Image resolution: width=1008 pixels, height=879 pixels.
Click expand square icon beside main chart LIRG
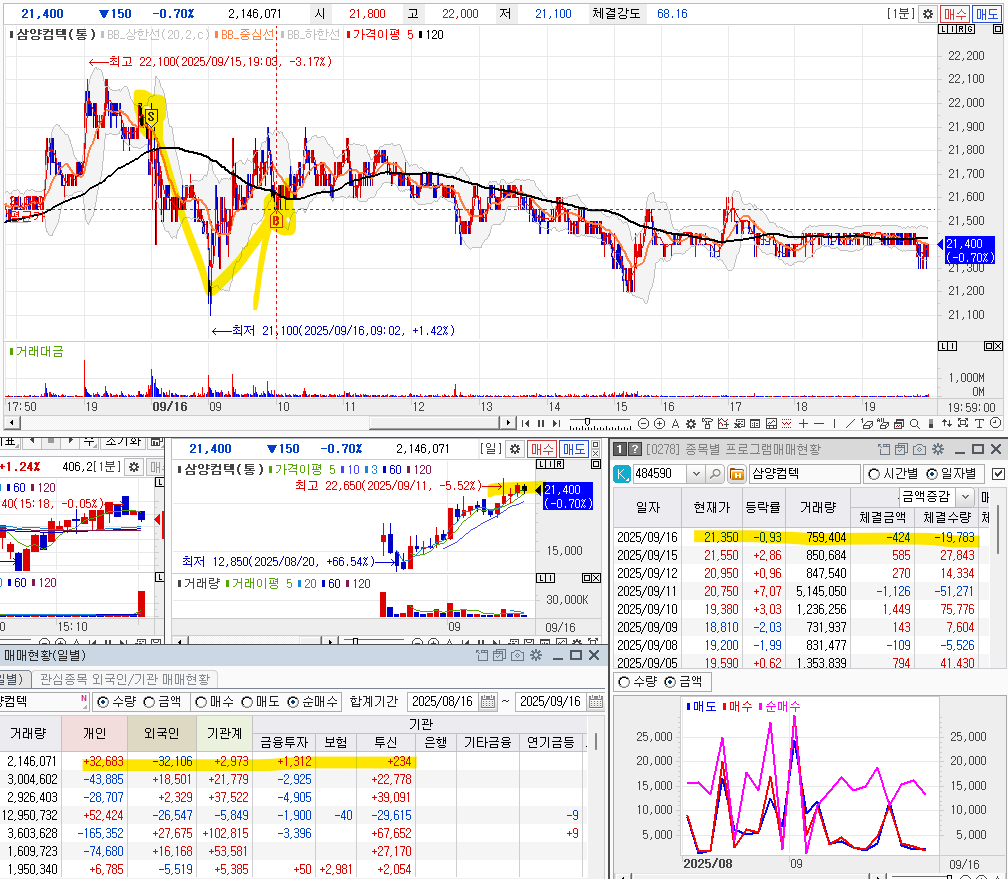997,29
